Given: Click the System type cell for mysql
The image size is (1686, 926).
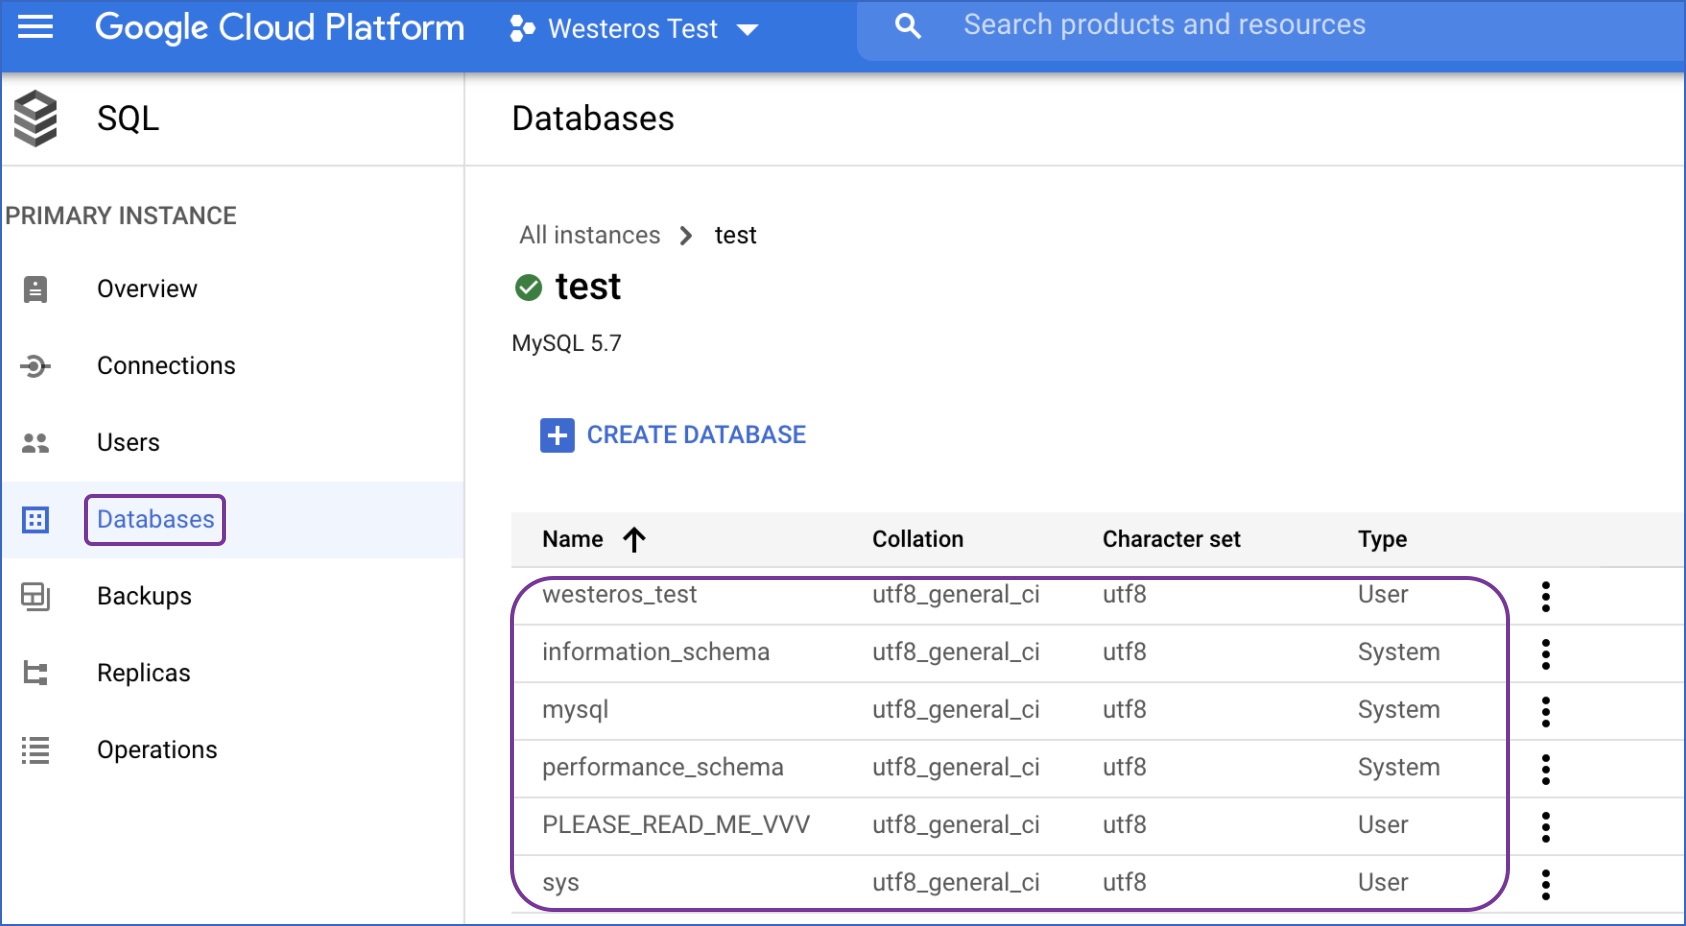Looking at the screenshot, I should pyautogui.click(x=1398, y=710).
